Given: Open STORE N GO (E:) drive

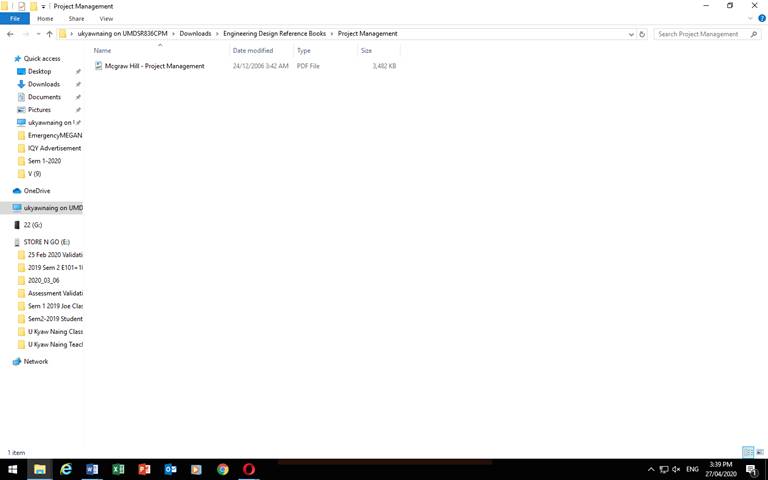Looking at the screenshot, I should [47, 242].
